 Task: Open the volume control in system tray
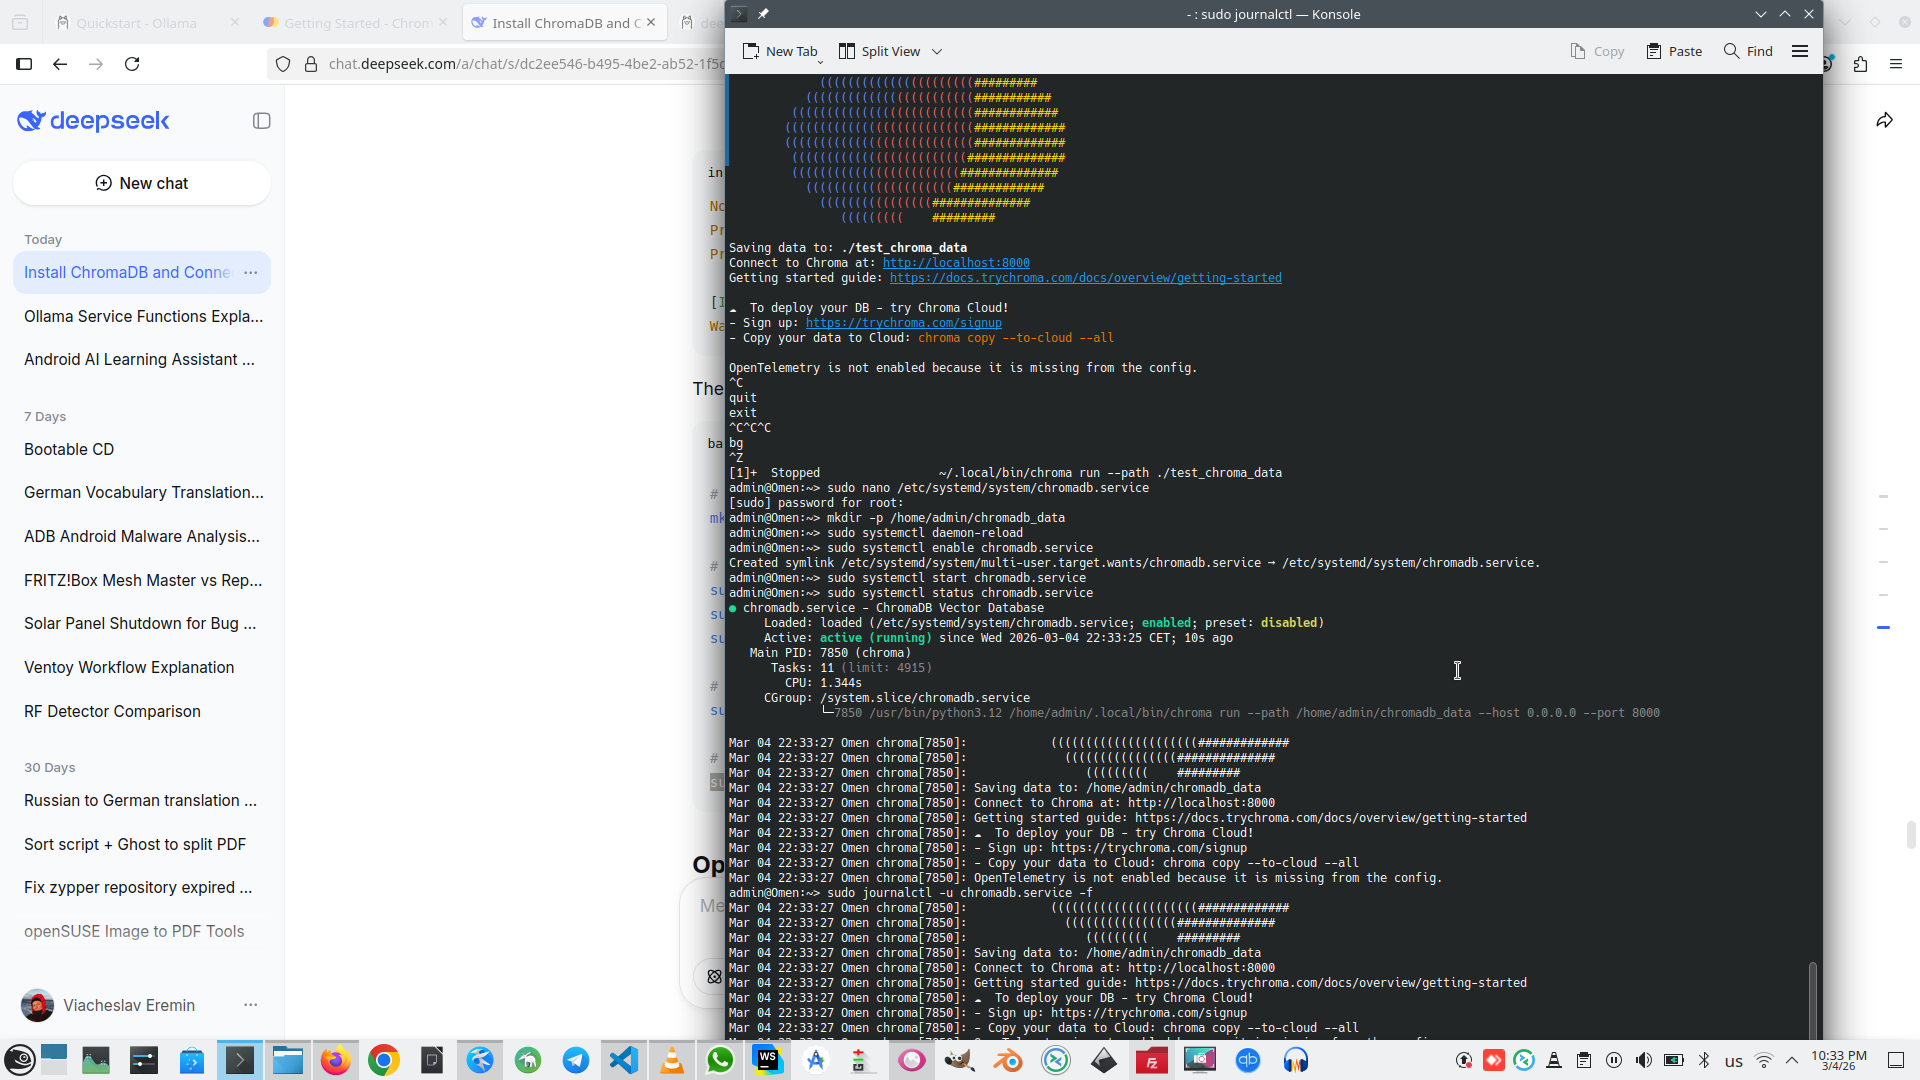[1643, 1060]
